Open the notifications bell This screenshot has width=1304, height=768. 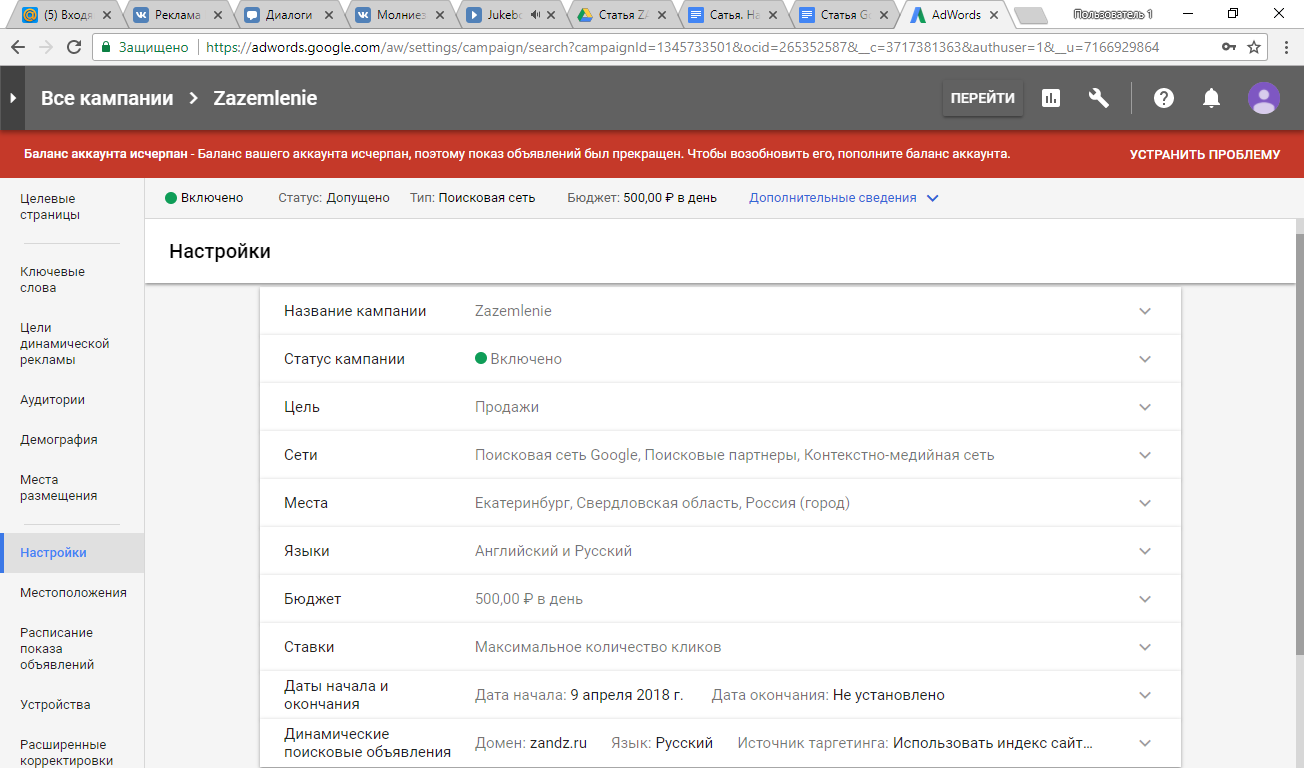(x=1211, y=98)
